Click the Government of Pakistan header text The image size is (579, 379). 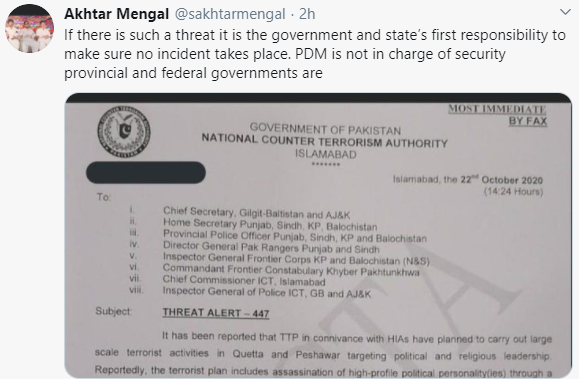(325, 129)
